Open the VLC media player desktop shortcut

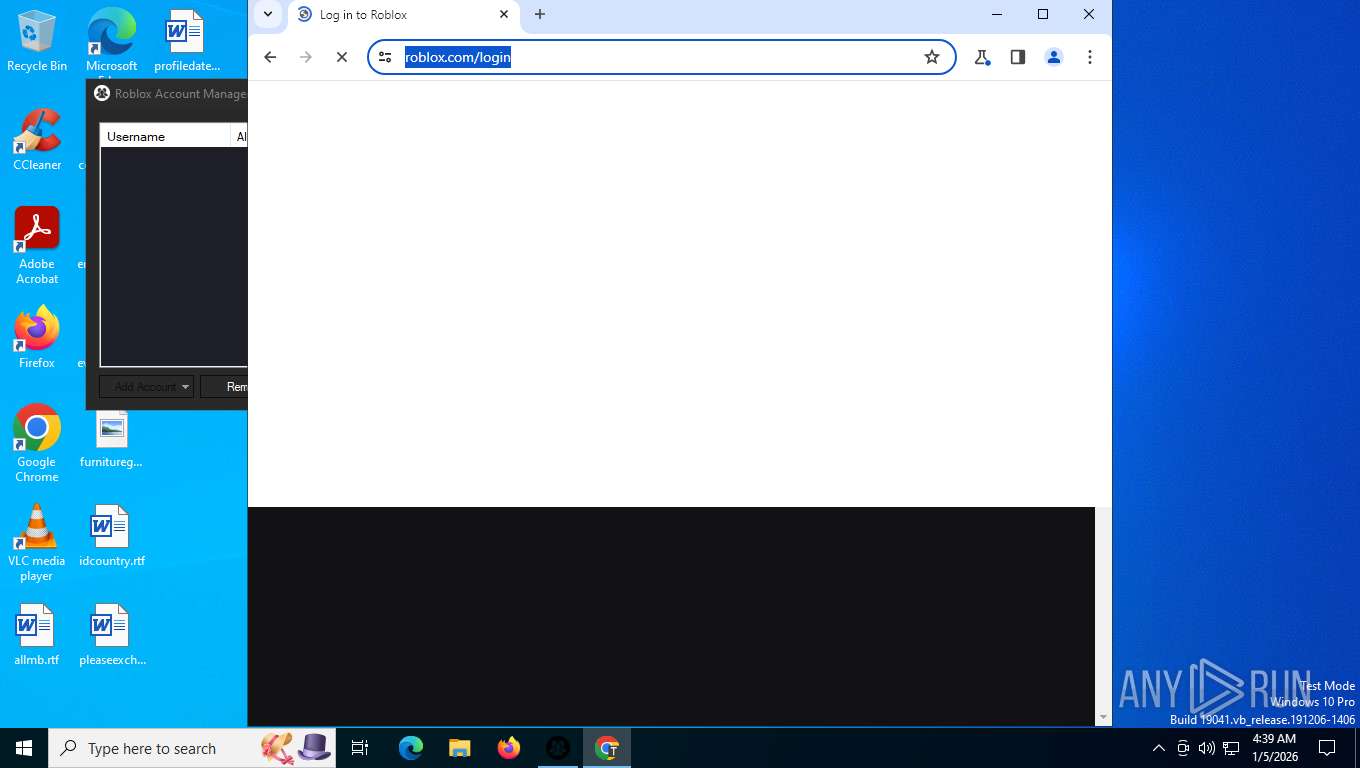coord(37,542)
